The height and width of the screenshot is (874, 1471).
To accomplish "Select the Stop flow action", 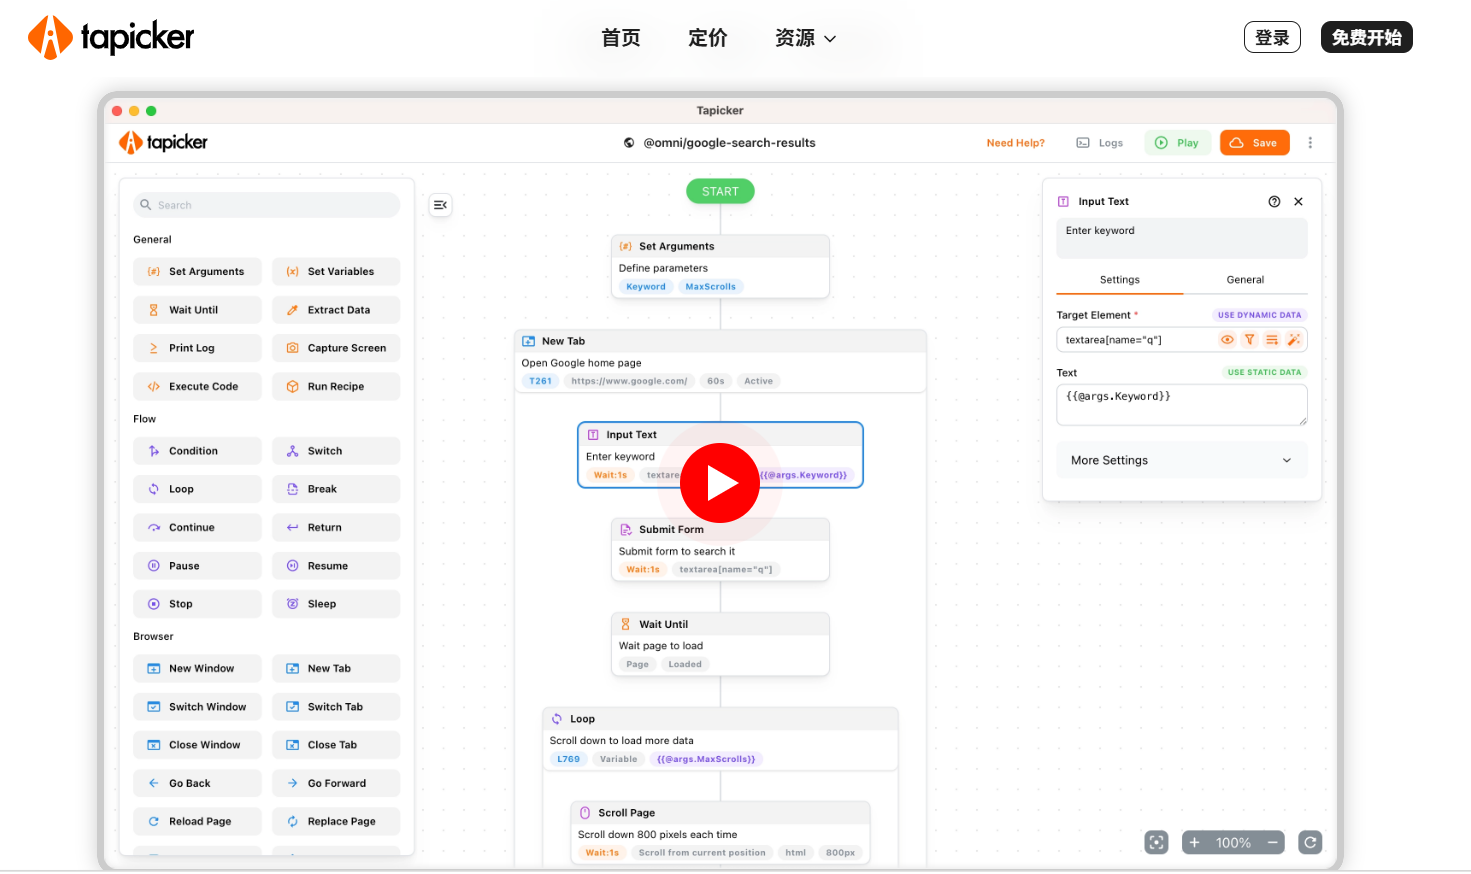I will (197, 604).
